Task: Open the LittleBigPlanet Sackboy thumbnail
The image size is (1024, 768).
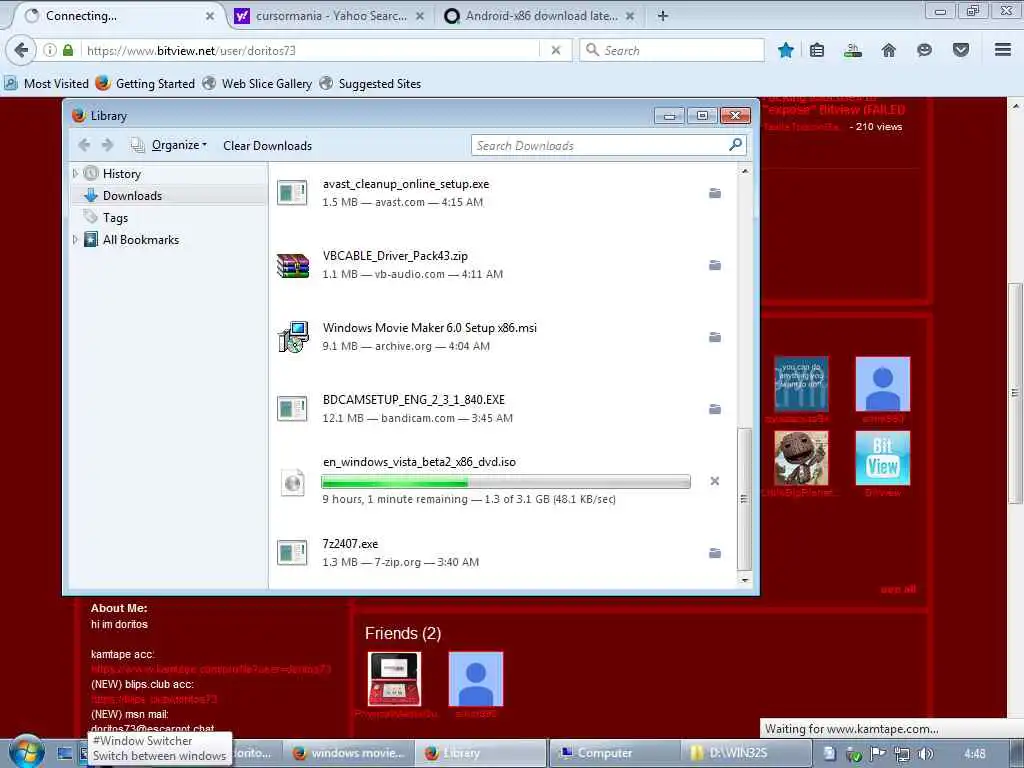Action: [801, 458]
